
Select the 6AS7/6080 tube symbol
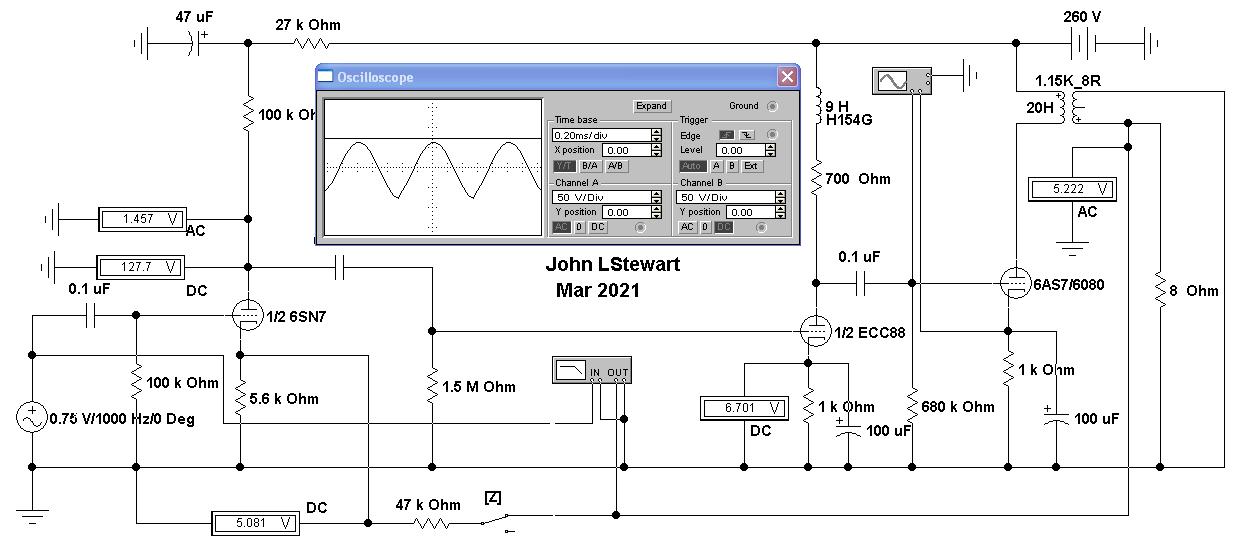pos(1015,284)
